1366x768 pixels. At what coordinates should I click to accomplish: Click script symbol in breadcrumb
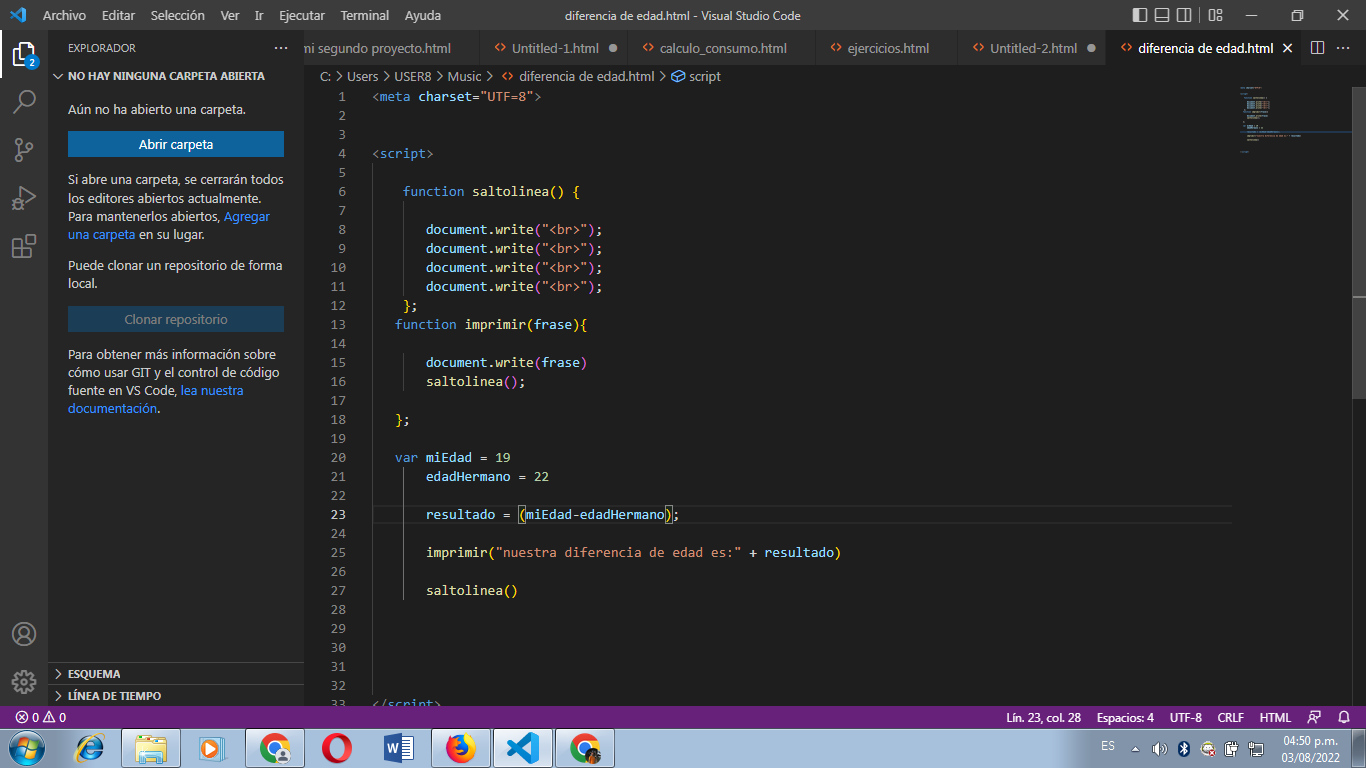(696, 76)
